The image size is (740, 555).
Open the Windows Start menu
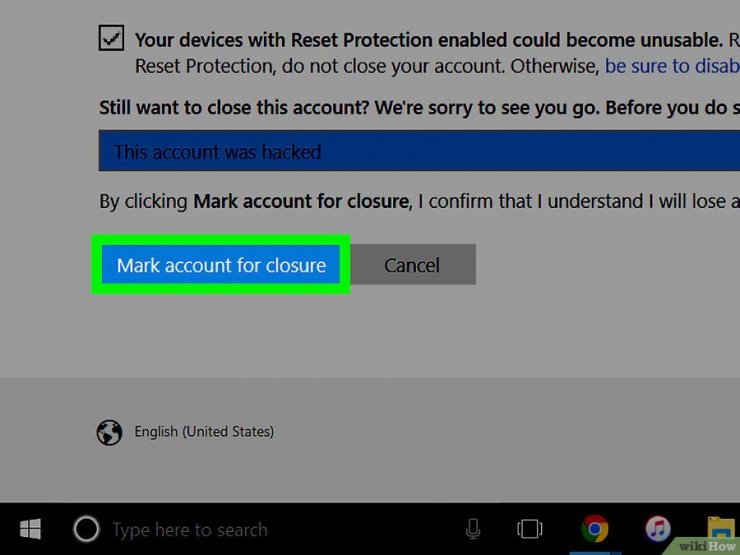coord(30,529)
